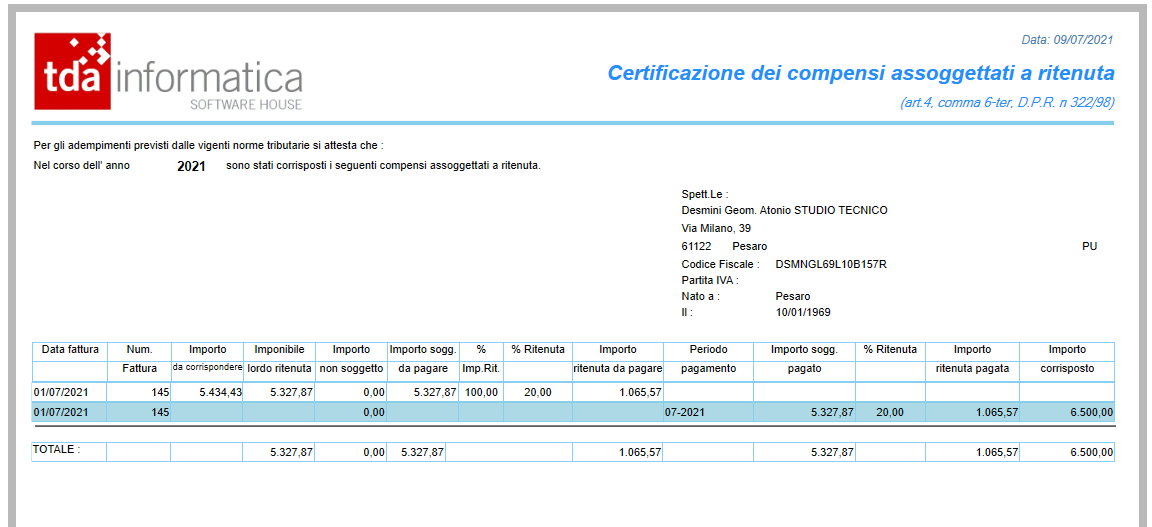Click 0,00 in the white first row

tap(374, 393)
